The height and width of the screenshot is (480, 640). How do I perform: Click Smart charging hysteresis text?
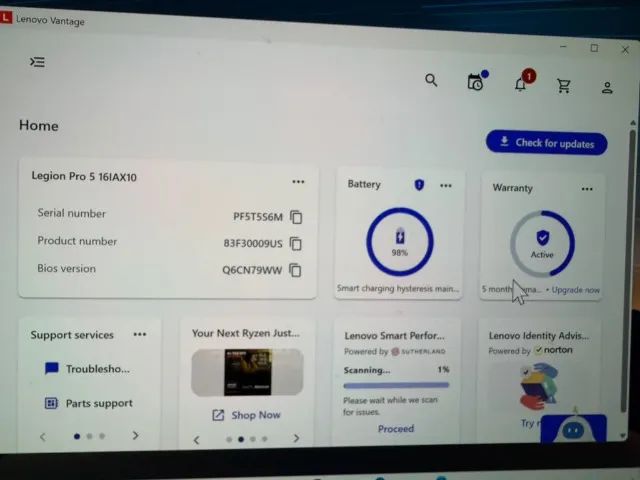(398, 288)
